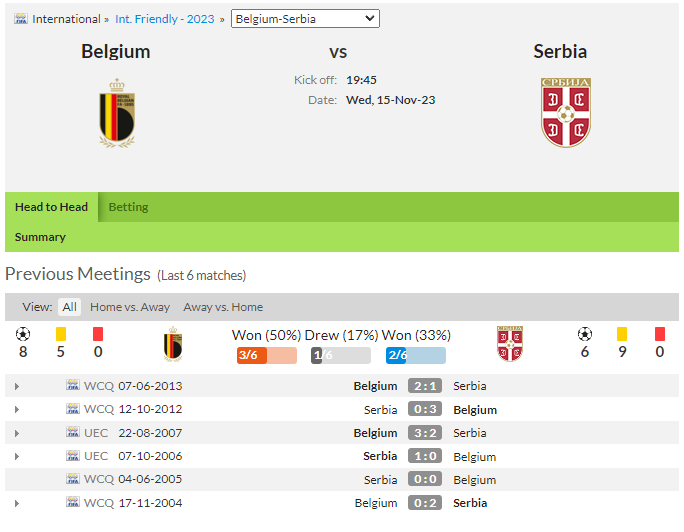Viewport: 684px width, 532px height.
Task: Click the Belgium red card icon
Action: [98, 334]
